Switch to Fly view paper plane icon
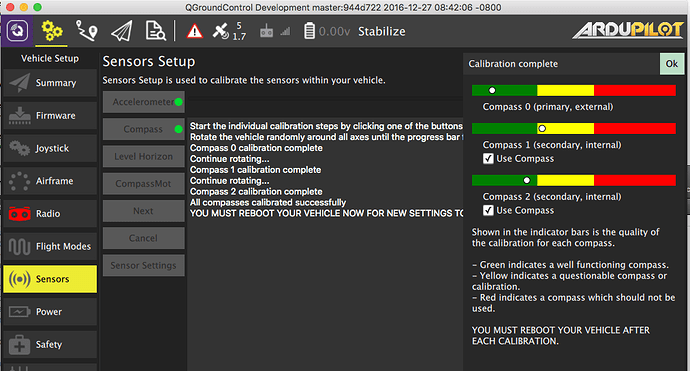This screenshot has height=371, width=690. point(121,31)
